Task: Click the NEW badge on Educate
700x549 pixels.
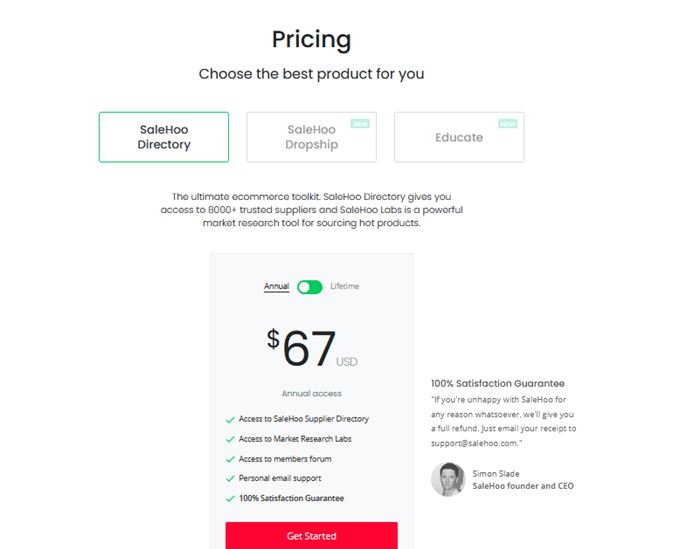Action: (x=508, y=124)
